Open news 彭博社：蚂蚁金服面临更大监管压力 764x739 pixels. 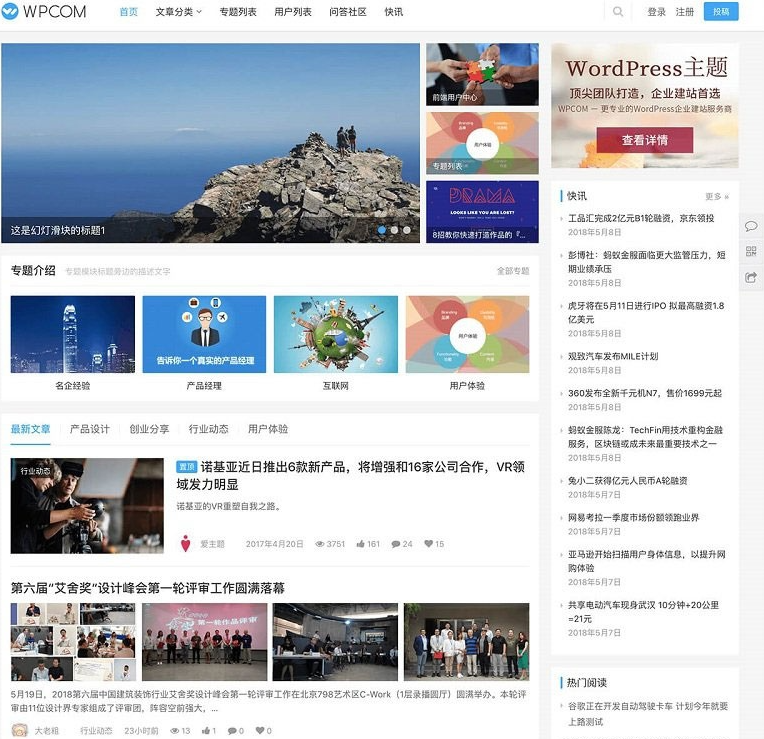pyautogui.click(x=647, y=262)
